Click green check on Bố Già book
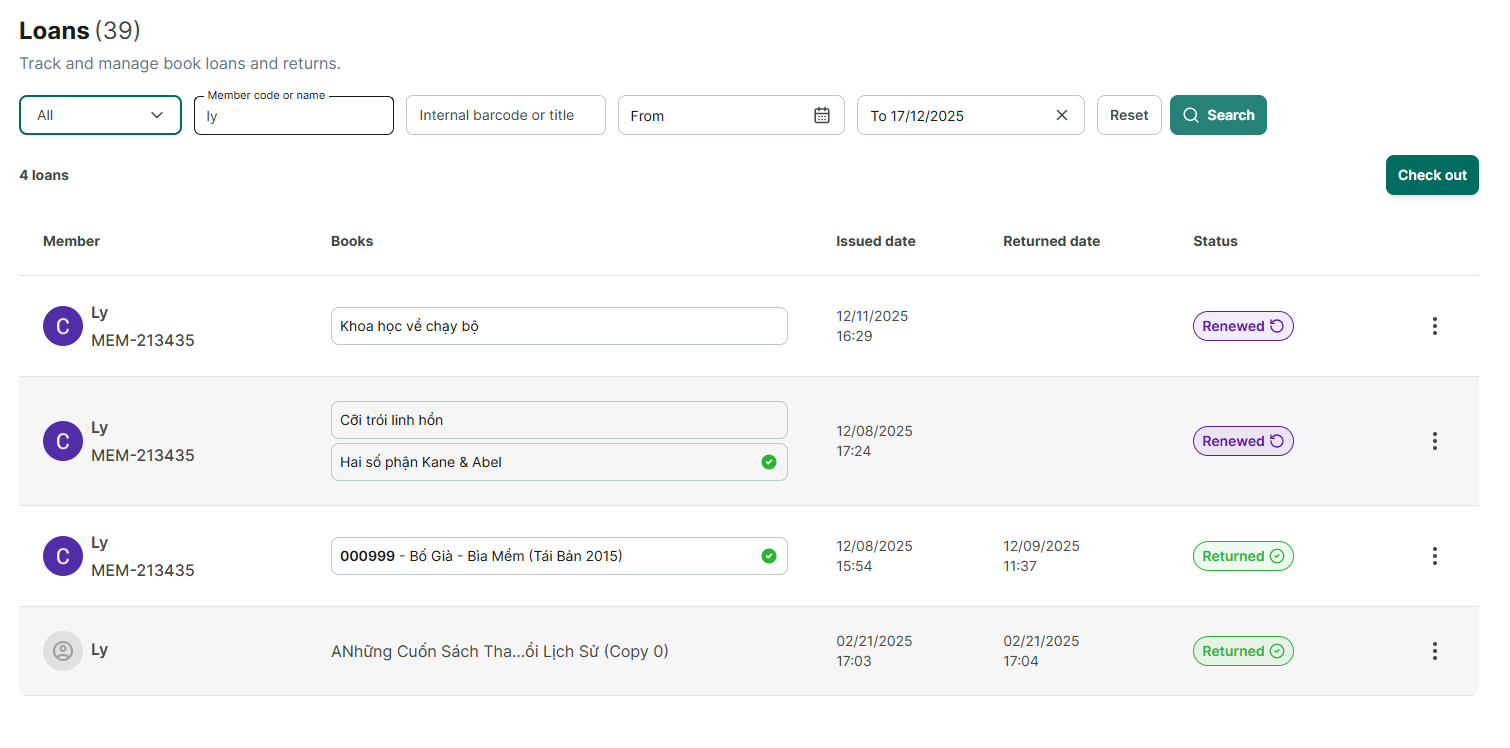1510x748 pixels. [x=769, y=556]
